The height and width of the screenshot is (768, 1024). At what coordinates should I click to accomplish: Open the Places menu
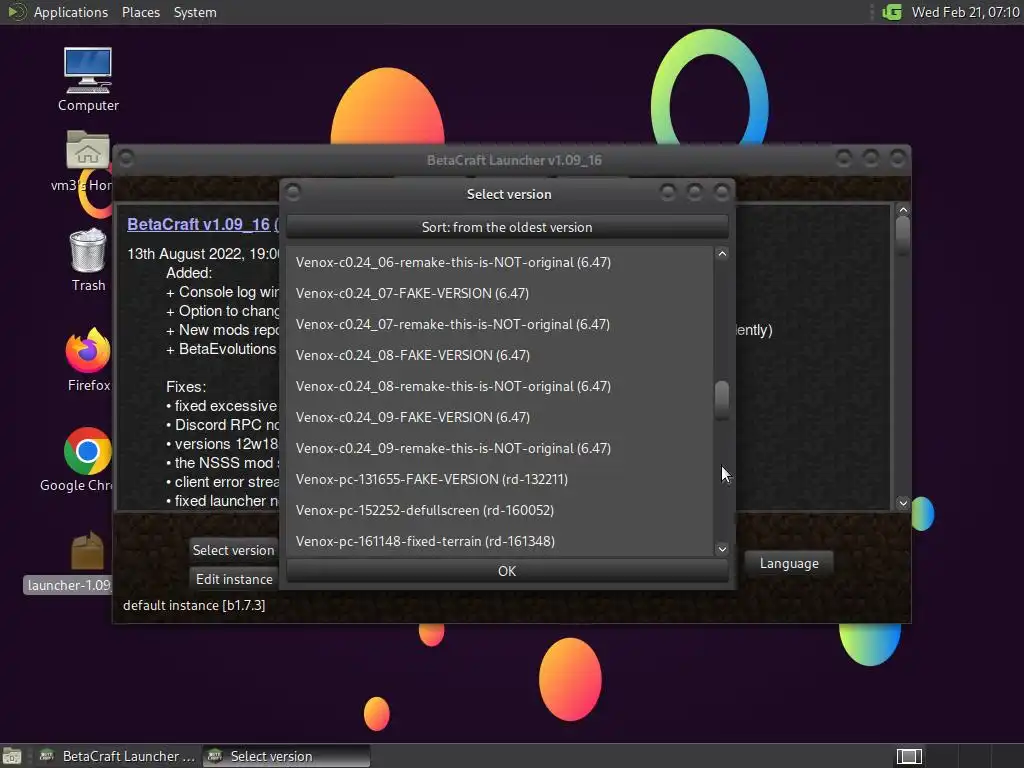[x=141, y=12]
